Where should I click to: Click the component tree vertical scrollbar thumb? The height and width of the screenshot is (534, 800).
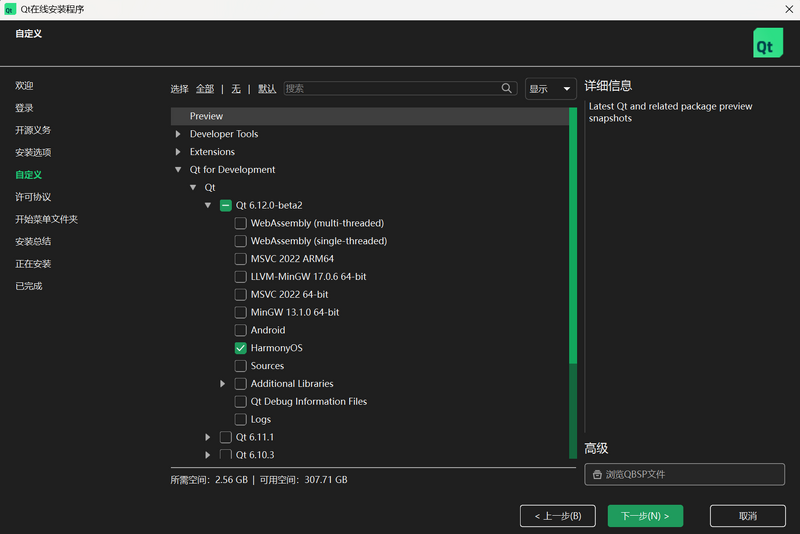(573, 236)
